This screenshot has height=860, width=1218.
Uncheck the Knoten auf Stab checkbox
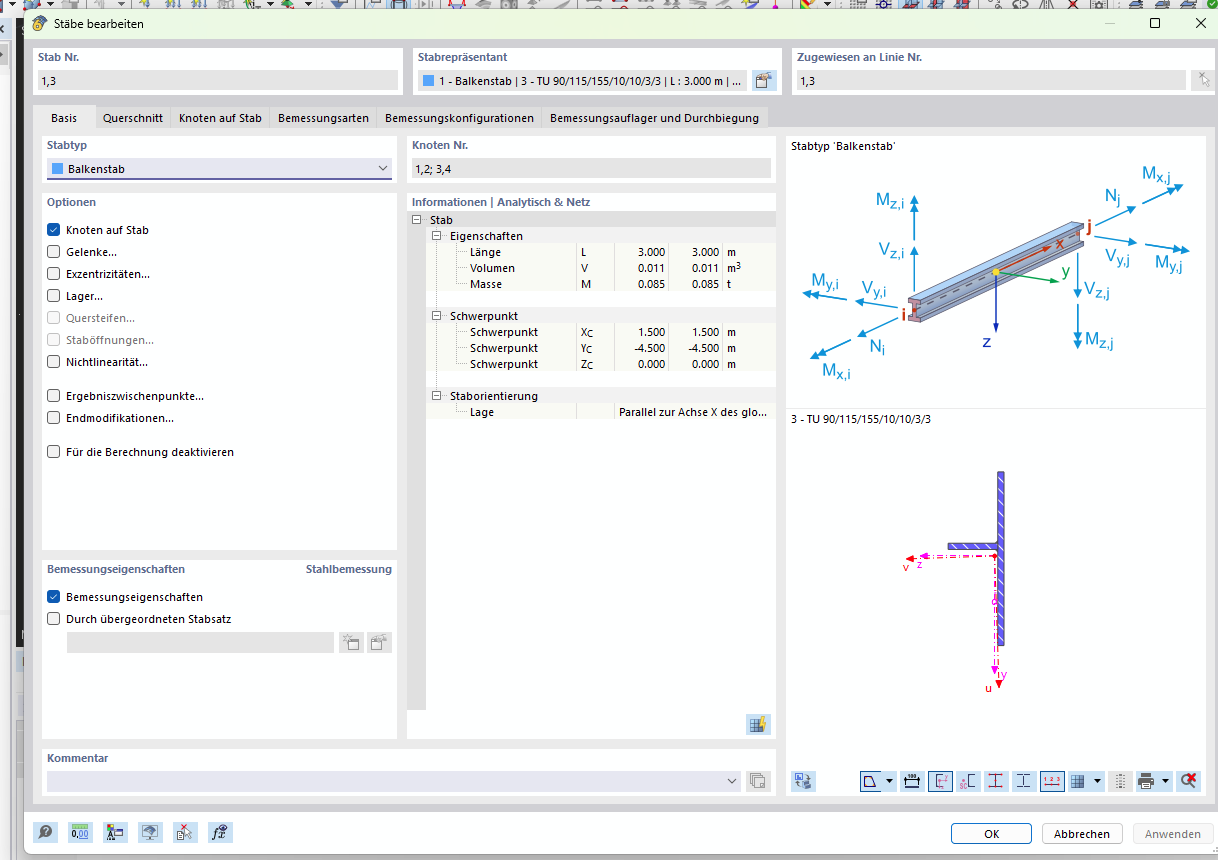[54, 230]
